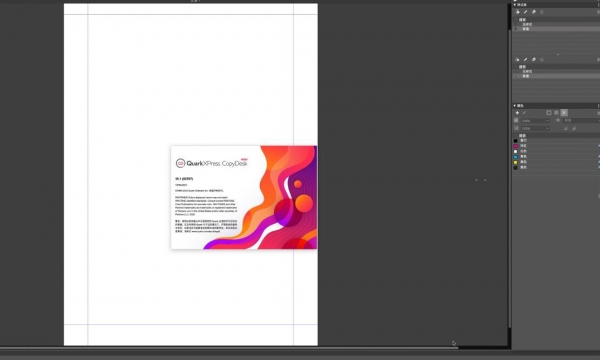Click the horizontal scrollbar below the document
The image size is (600, 360).
tap(229, 347)
